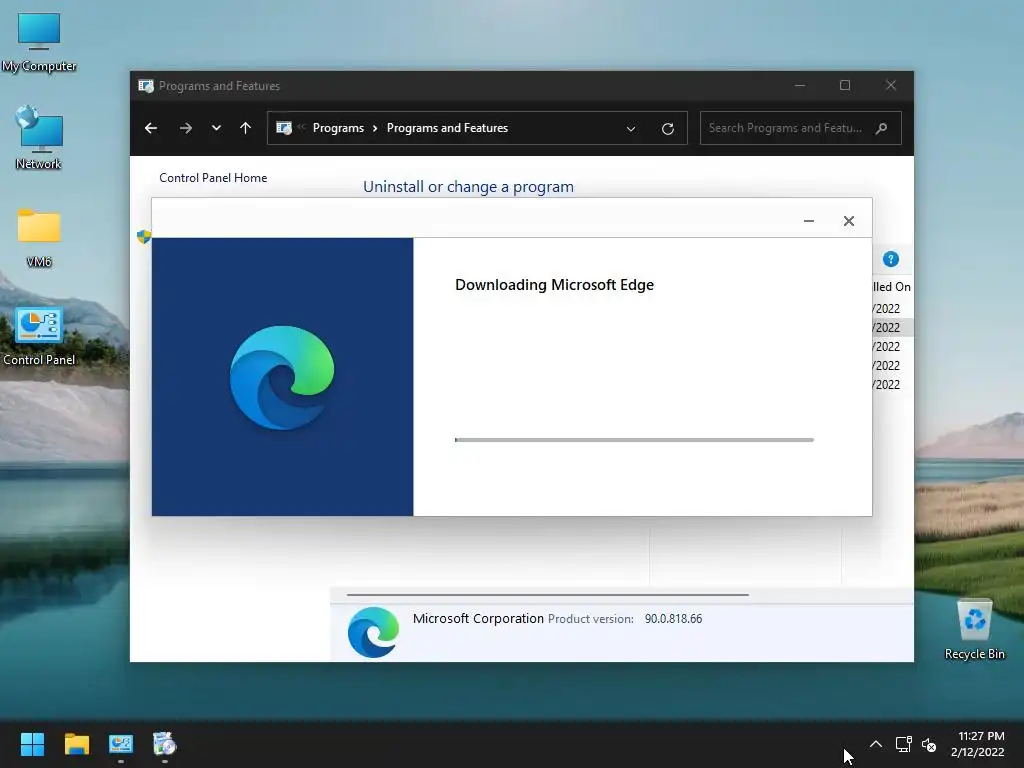Click the shield icon beside the installer dialog
1024x768 pixels.
coord(144,236)
